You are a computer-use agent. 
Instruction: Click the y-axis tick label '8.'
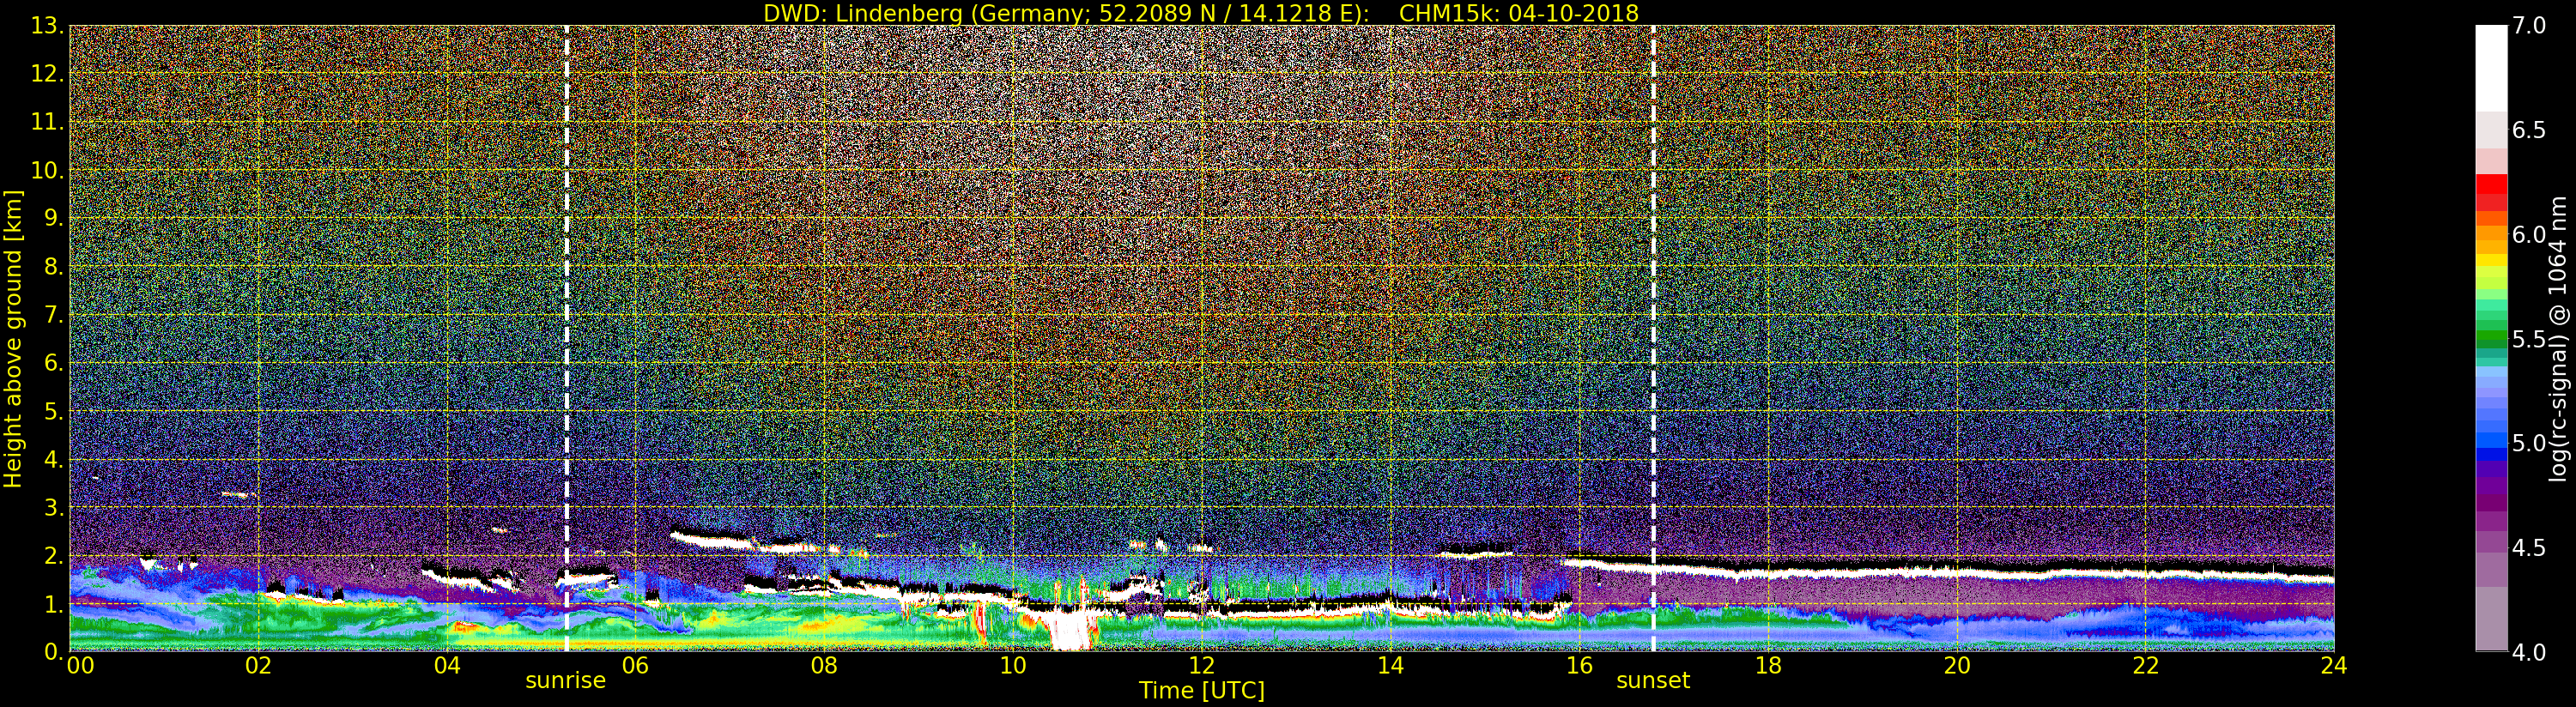[54, 267]
